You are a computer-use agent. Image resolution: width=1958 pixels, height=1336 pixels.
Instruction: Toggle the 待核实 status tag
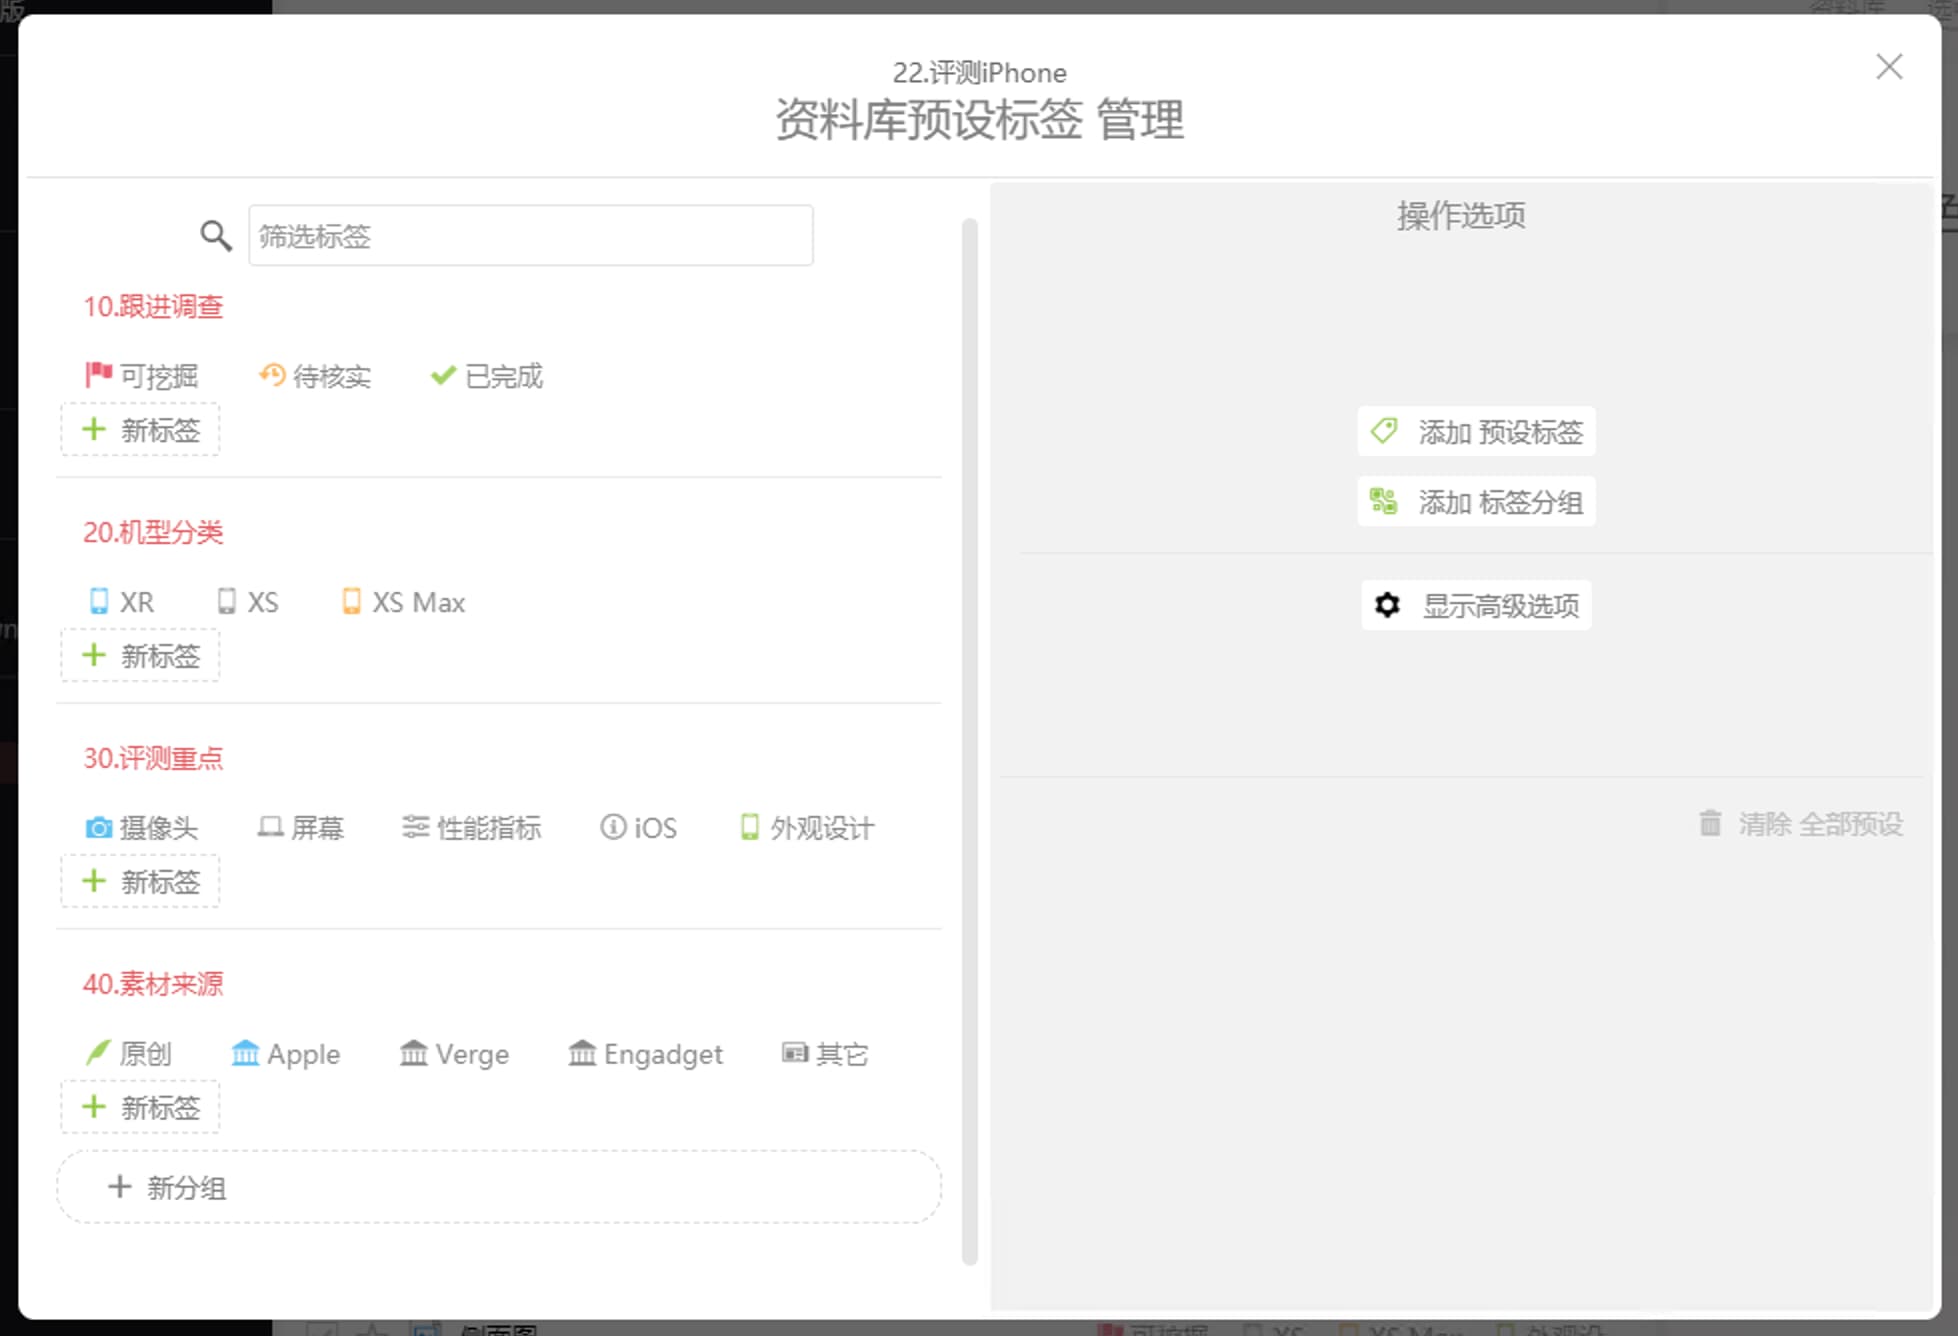tap(317, 376)
